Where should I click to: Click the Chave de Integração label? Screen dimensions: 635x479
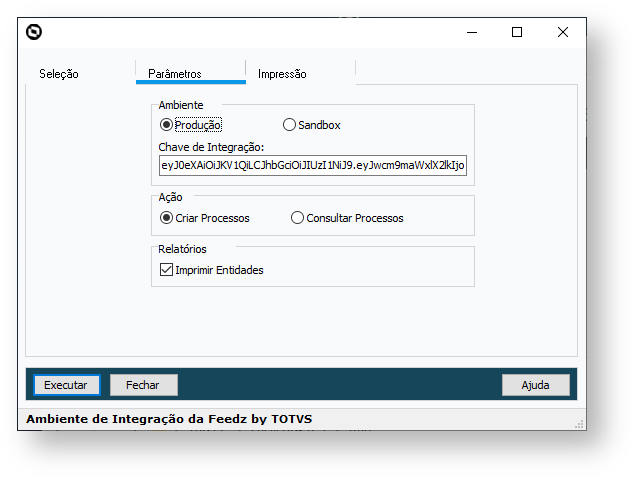coord(211,147)
